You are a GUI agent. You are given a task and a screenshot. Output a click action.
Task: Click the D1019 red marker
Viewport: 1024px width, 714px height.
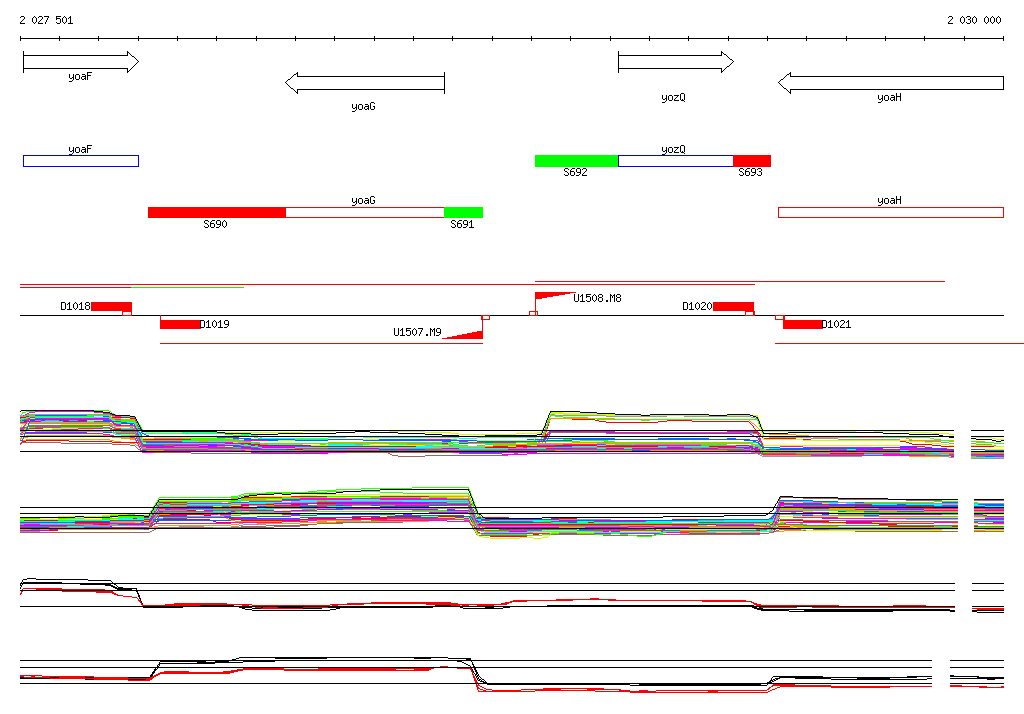coord(180,324)
